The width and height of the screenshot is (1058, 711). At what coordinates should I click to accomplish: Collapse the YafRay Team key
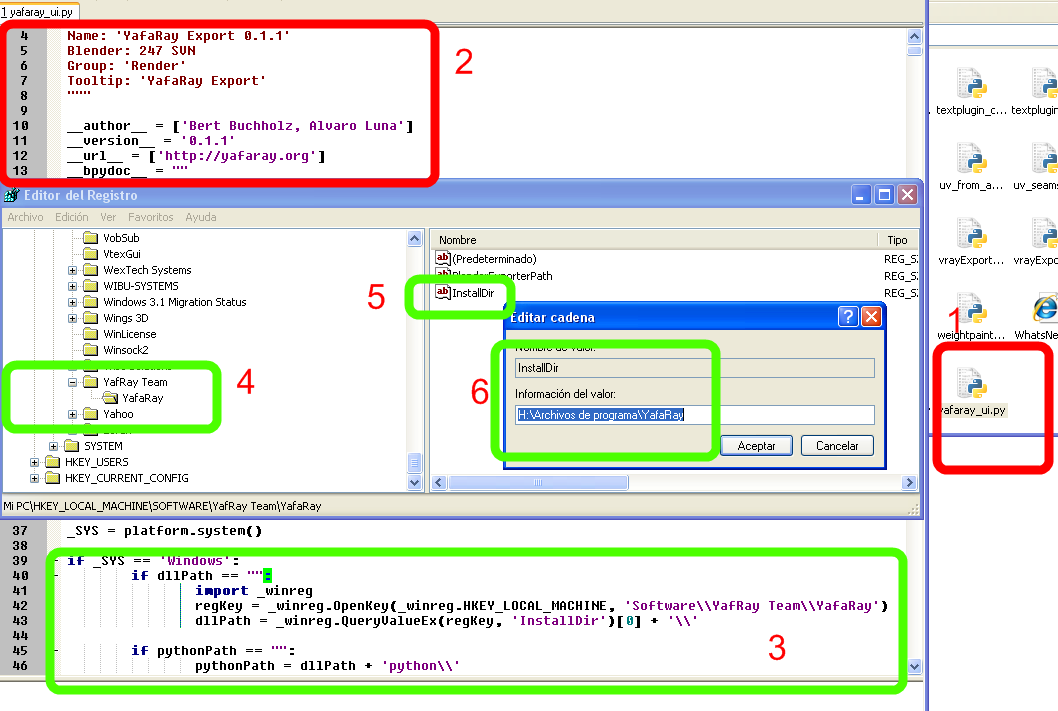(72, 382)
